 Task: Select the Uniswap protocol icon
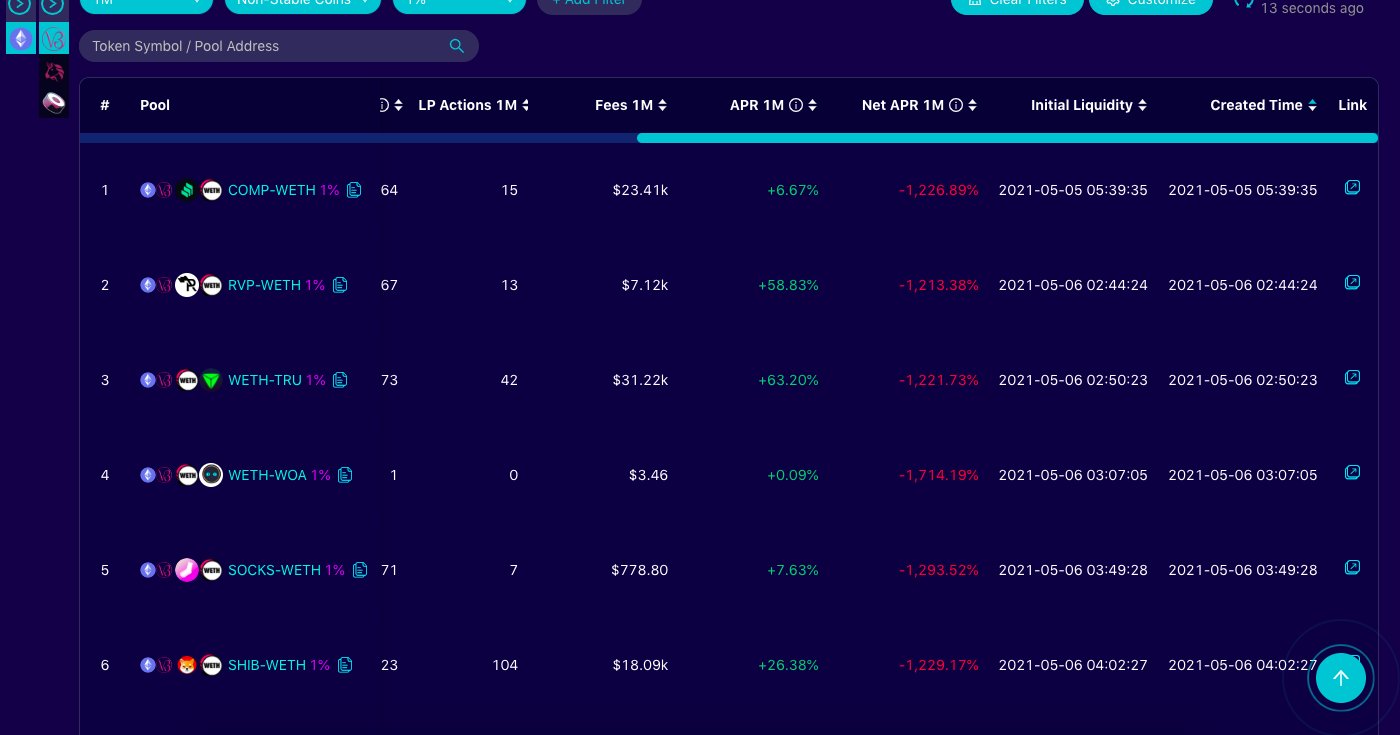click(x=54, y=71)
